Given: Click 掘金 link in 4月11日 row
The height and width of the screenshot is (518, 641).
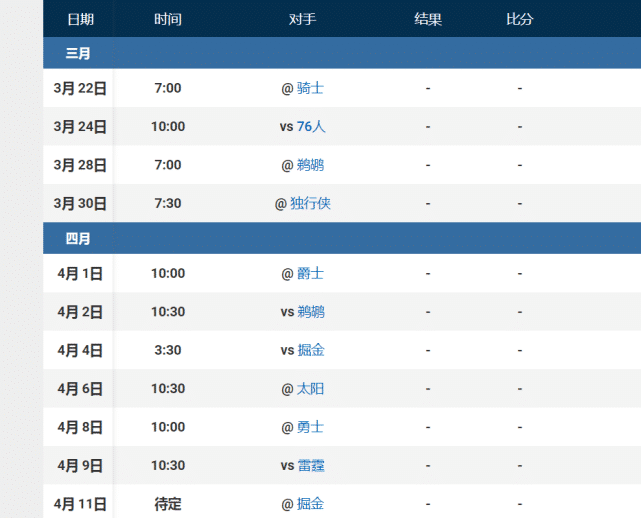Looking at the screenshot, I should (x=310, y=504).
